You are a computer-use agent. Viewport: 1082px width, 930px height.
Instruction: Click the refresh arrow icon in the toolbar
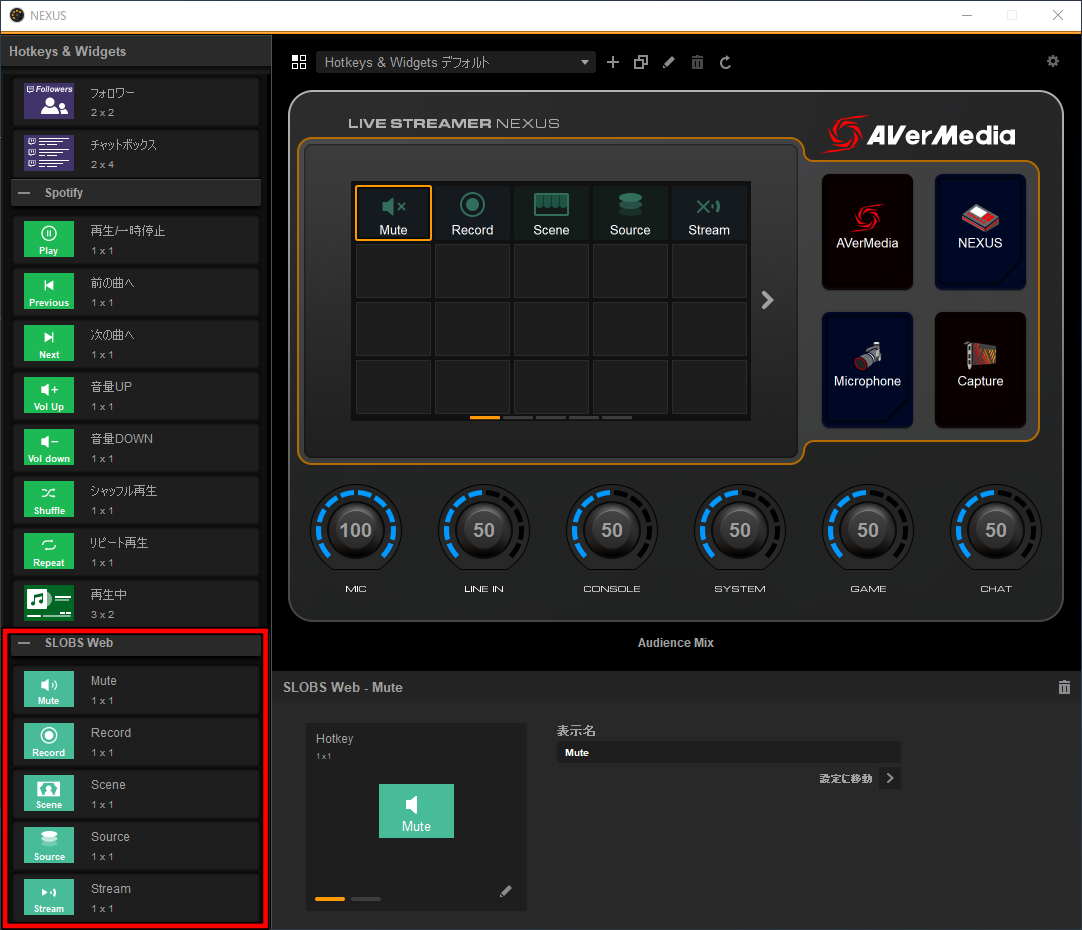[725, 62]
